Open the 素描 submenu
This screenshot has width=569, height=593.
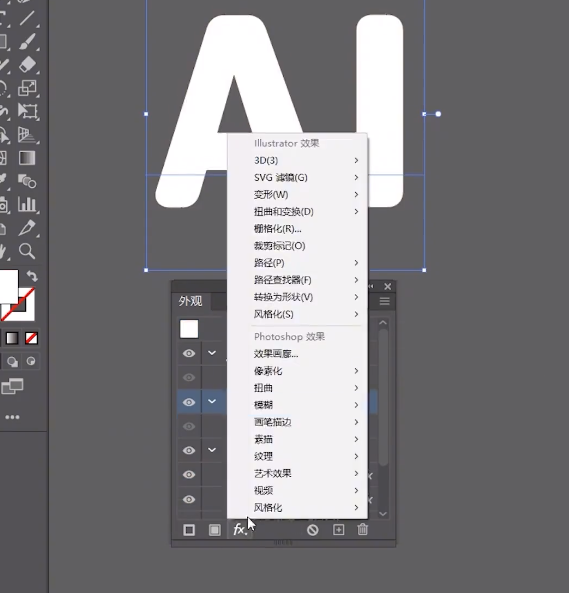coord(297,439)
